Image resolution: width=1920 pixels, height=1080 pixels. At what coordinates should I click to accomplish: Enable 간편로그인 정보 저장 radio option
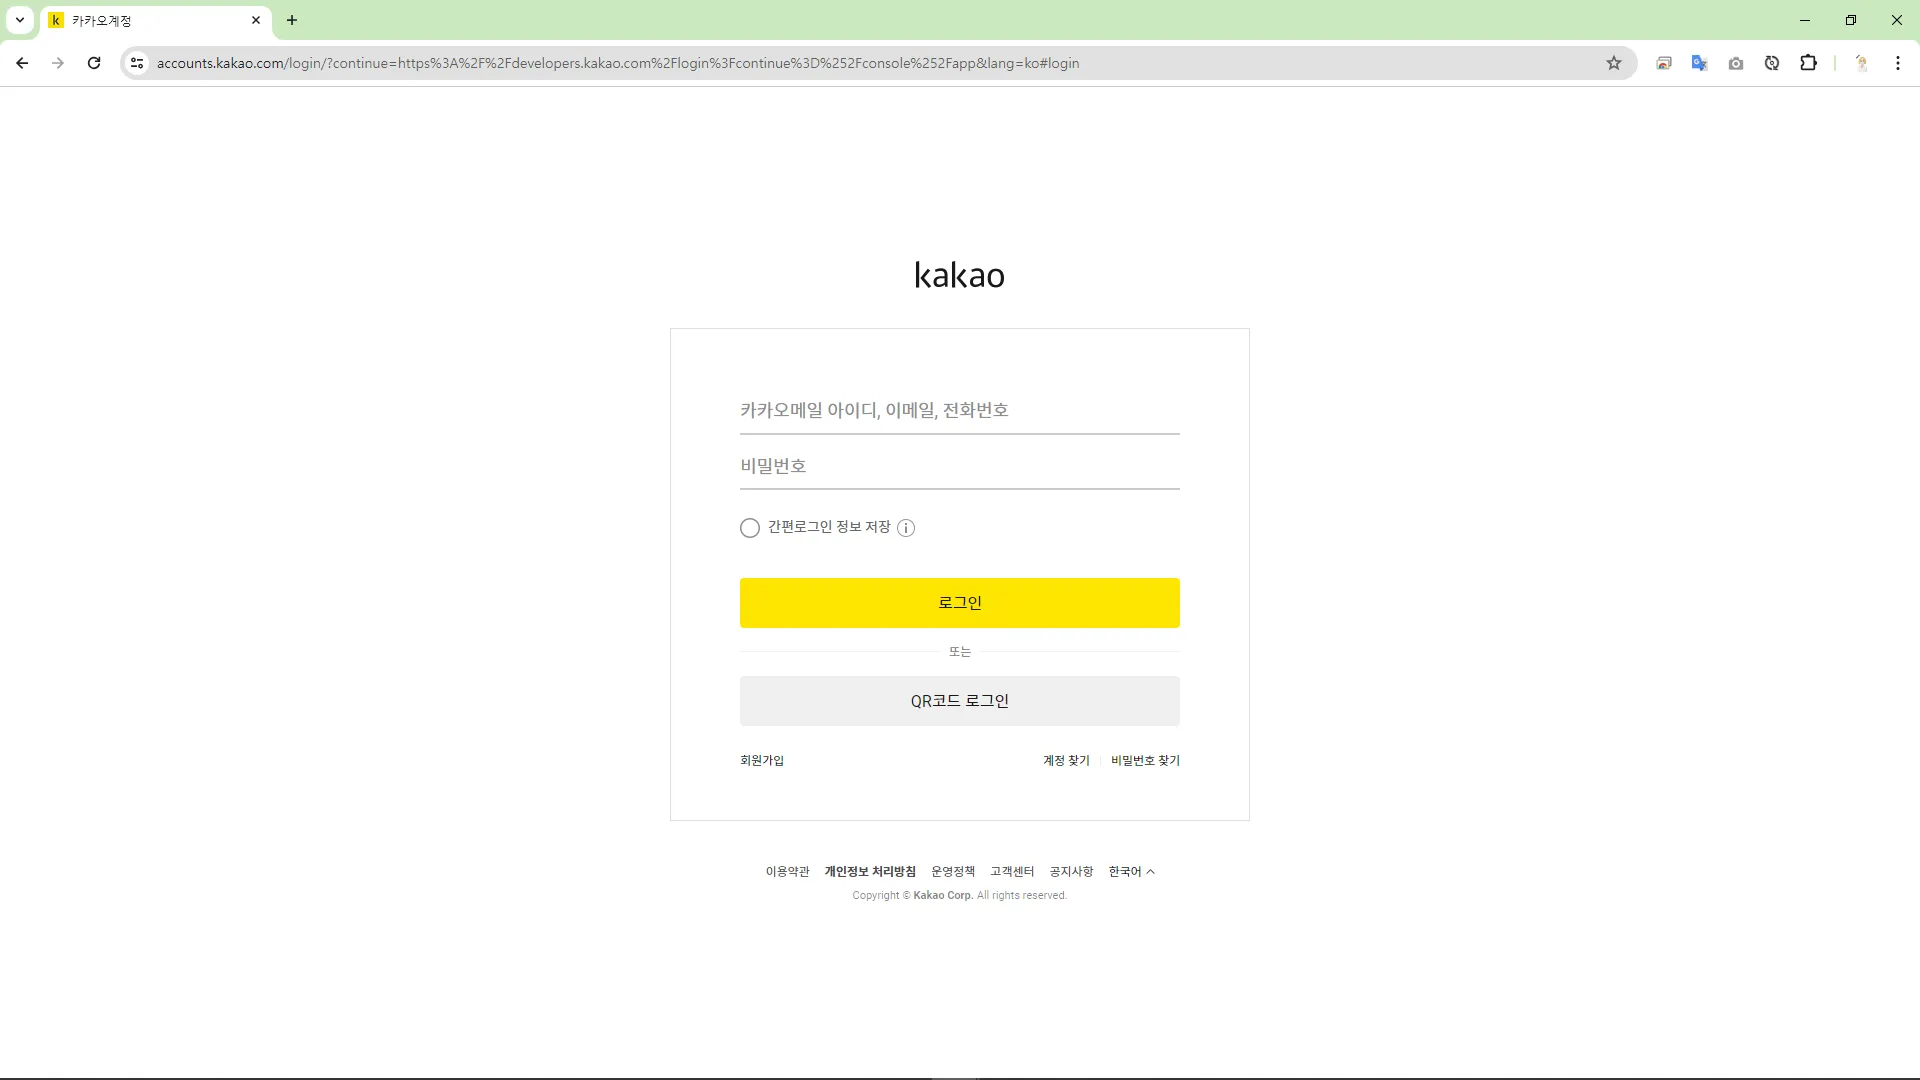(750, 528)
